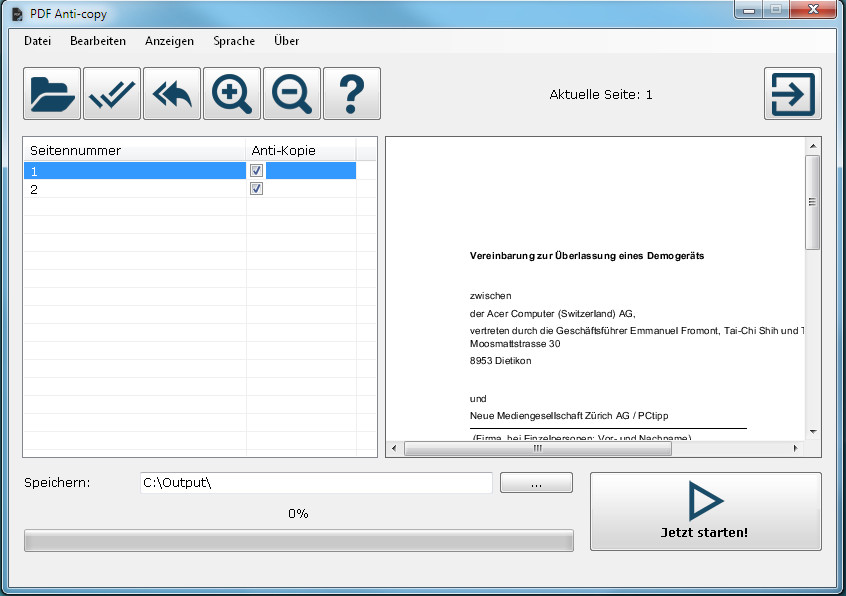Zoom out with the magnifier minus icon

tap(291, 94)
